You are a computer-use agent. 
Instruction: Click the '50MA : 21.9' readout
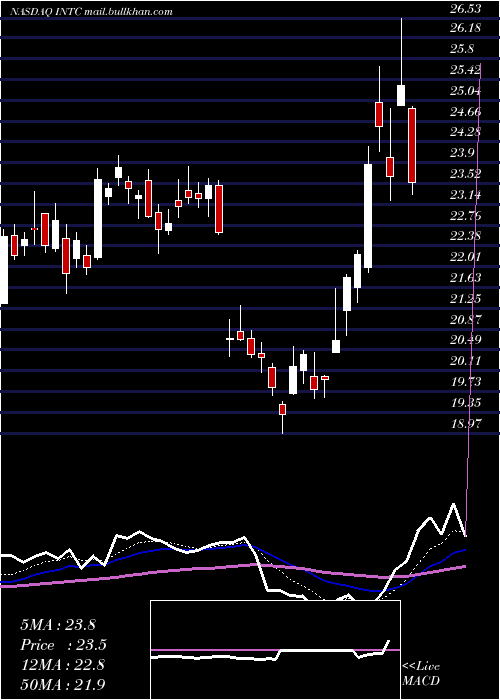(62, 684)
